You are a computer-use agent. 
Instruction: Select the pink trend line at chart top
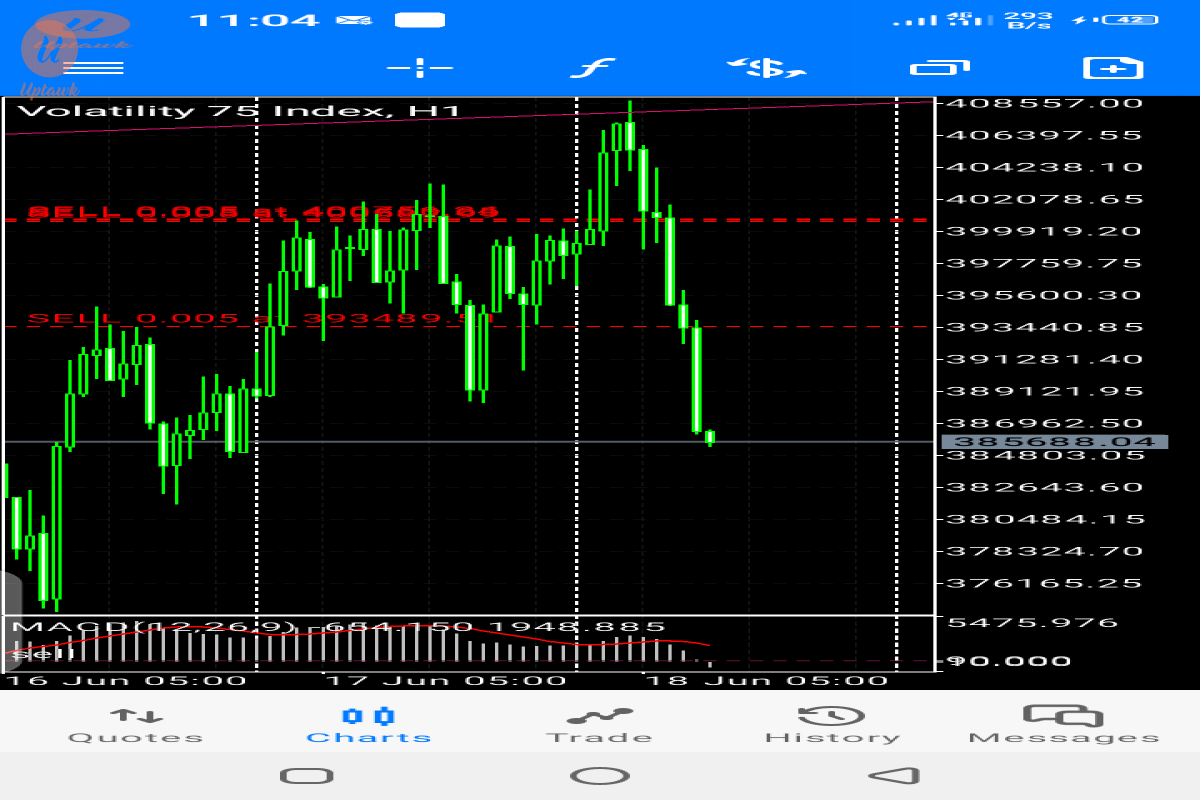click(x=700, y=108)
